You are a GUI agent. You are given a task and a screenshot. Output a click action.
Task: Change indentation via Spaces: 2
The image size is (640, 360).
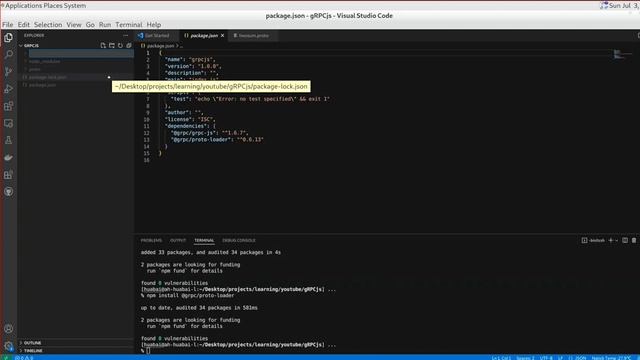(x=525, y=358)
